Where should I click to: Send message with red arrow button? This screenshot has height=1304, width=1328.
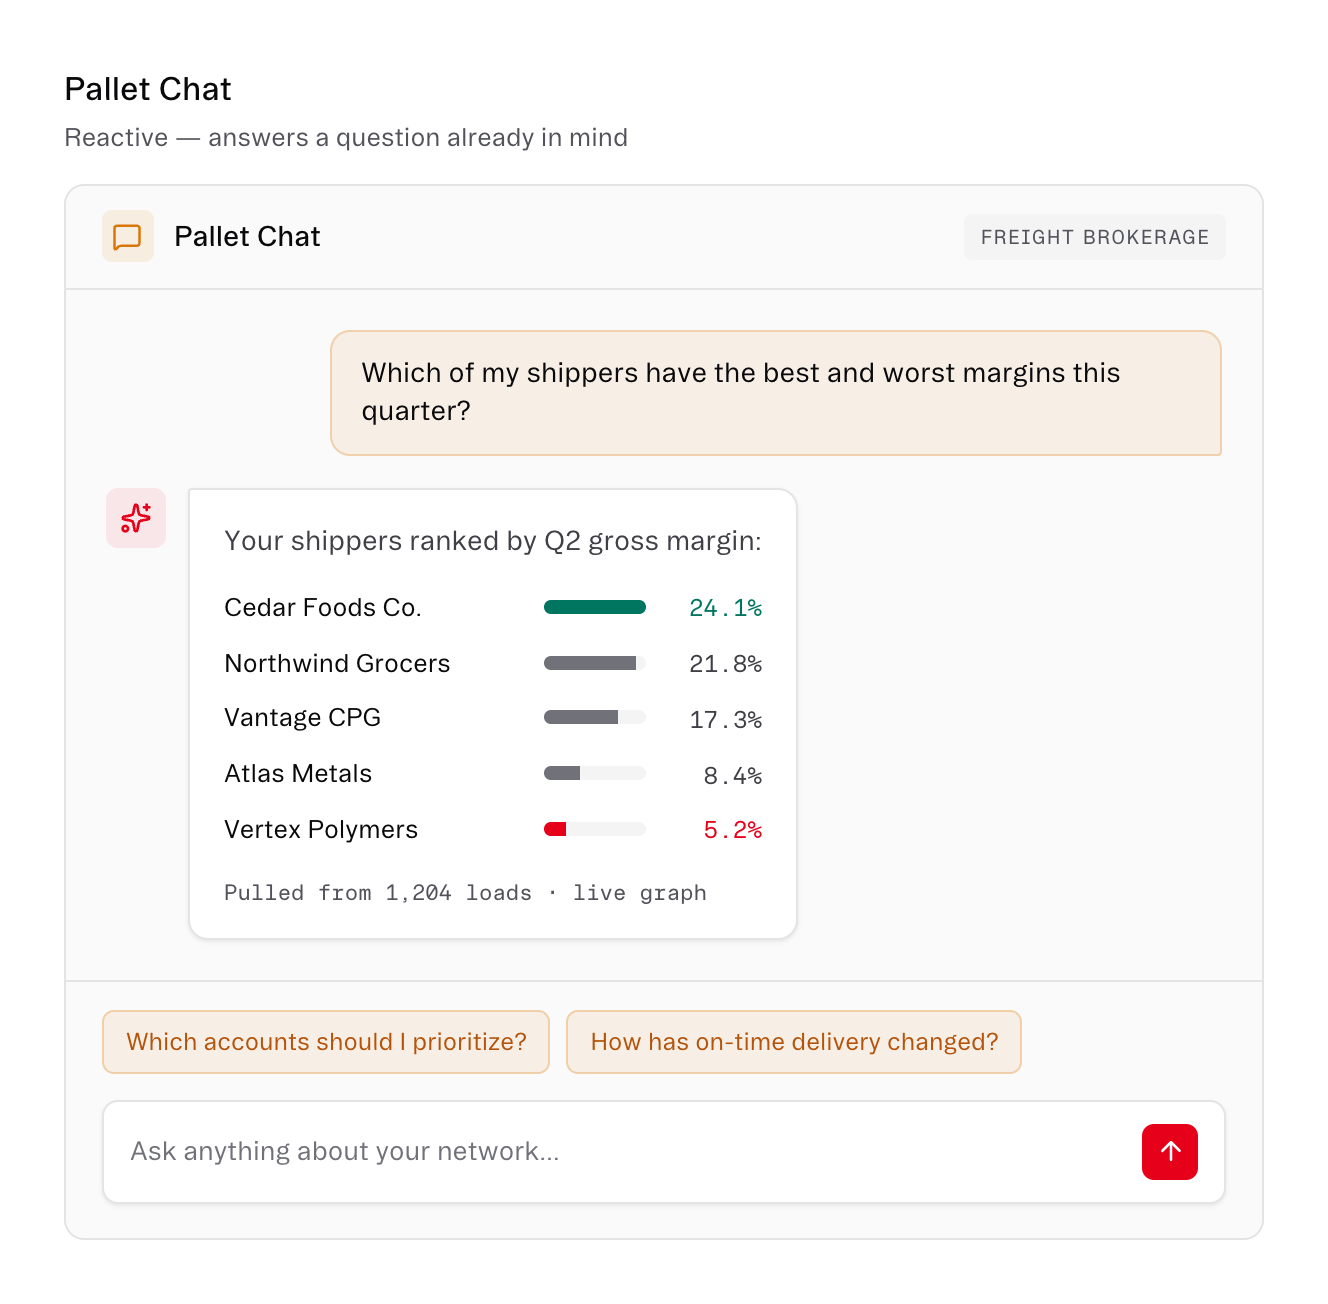(1170, 1152)
